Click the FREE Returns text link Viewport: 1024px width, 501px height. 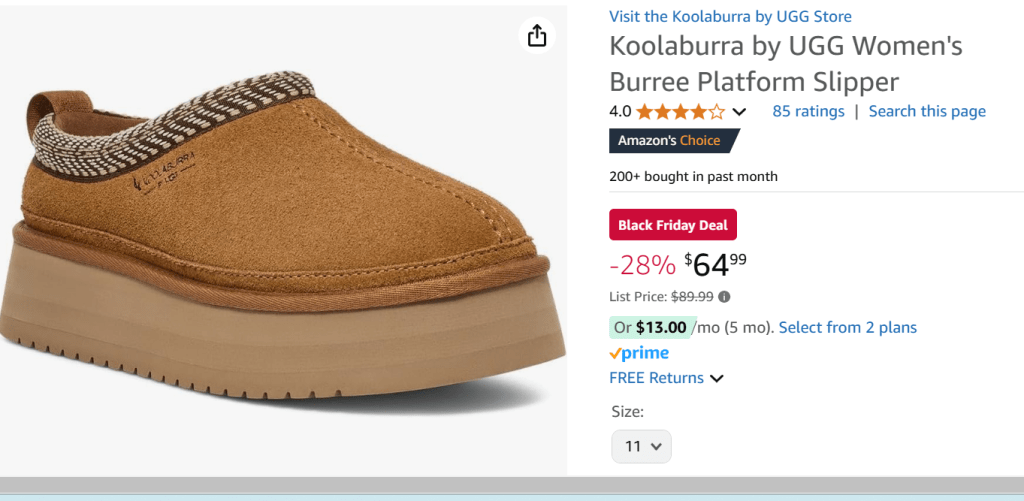pos(656,378)
